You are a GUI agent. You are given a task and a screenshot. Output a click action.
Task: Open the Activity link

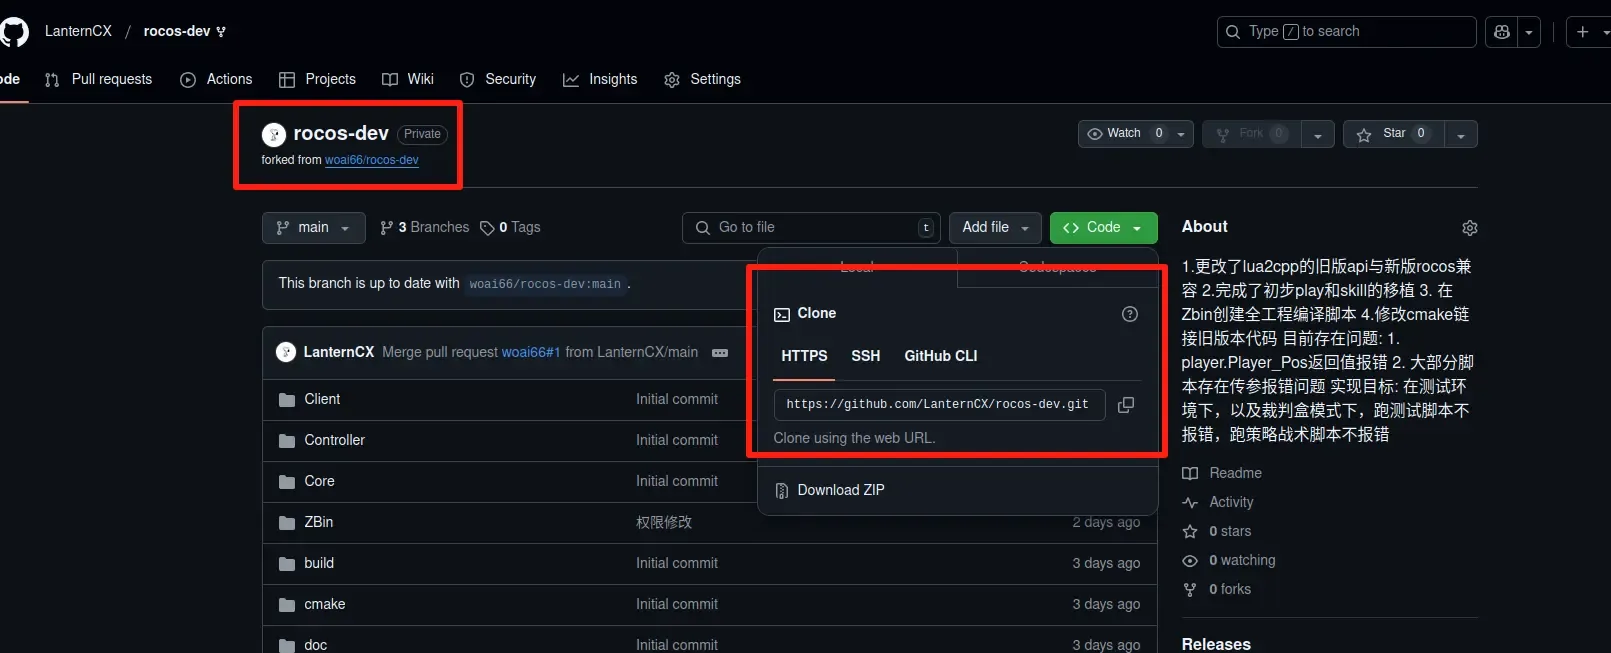[x=1231, y=502]
